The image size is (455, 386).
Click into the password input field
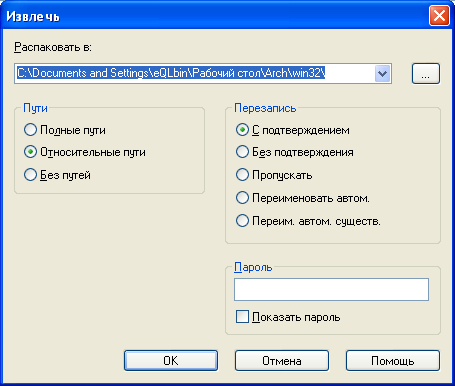tap(331, 290)
